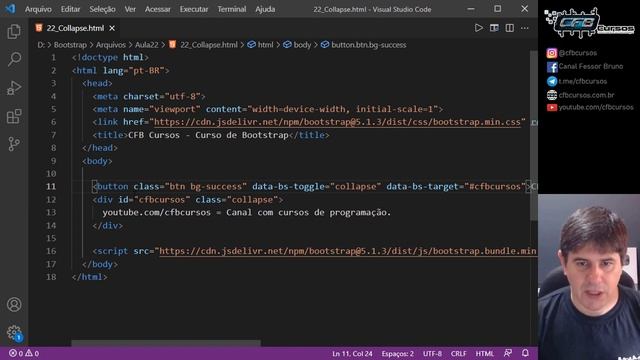Run the code with play icon
Image resolution: width=640 pixels, height=360 pixels.
point(478,28)
